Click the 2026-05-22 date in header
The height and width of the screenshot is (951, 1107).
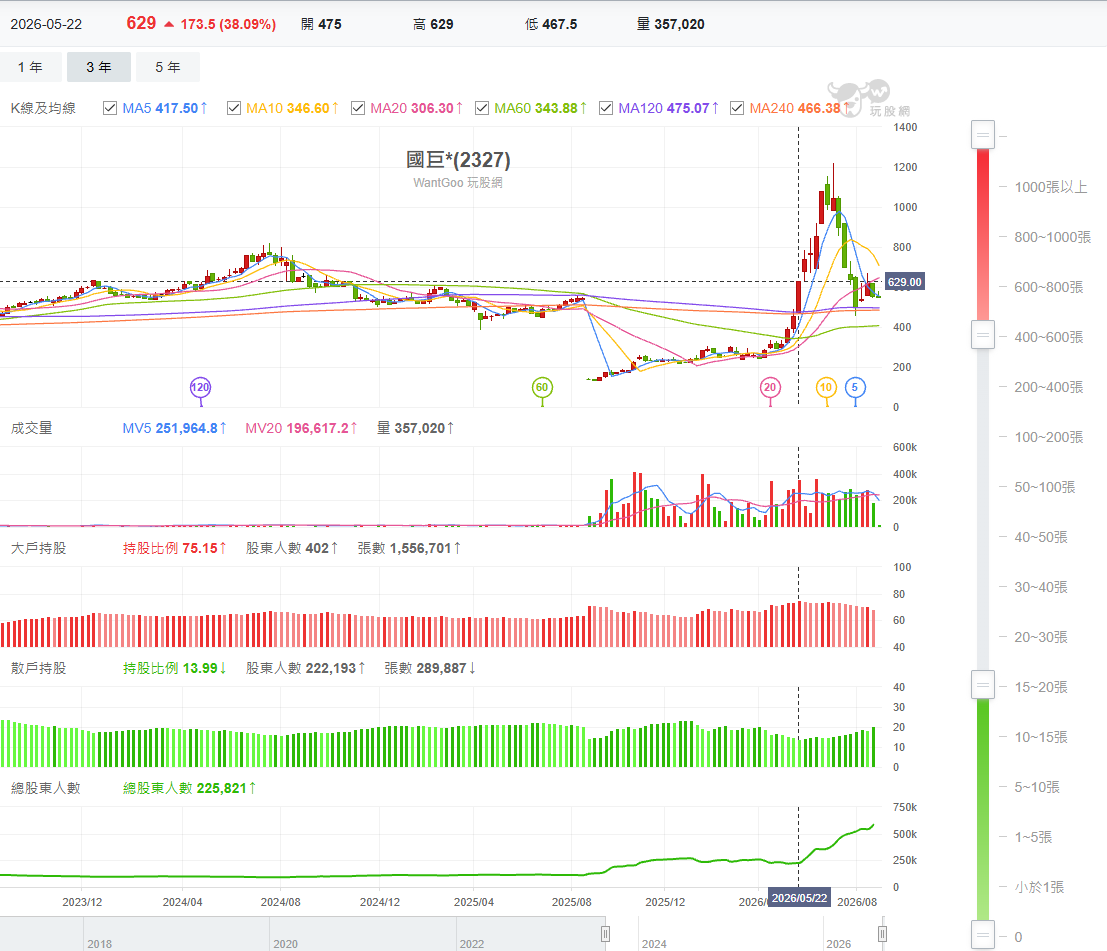point(46,24)
